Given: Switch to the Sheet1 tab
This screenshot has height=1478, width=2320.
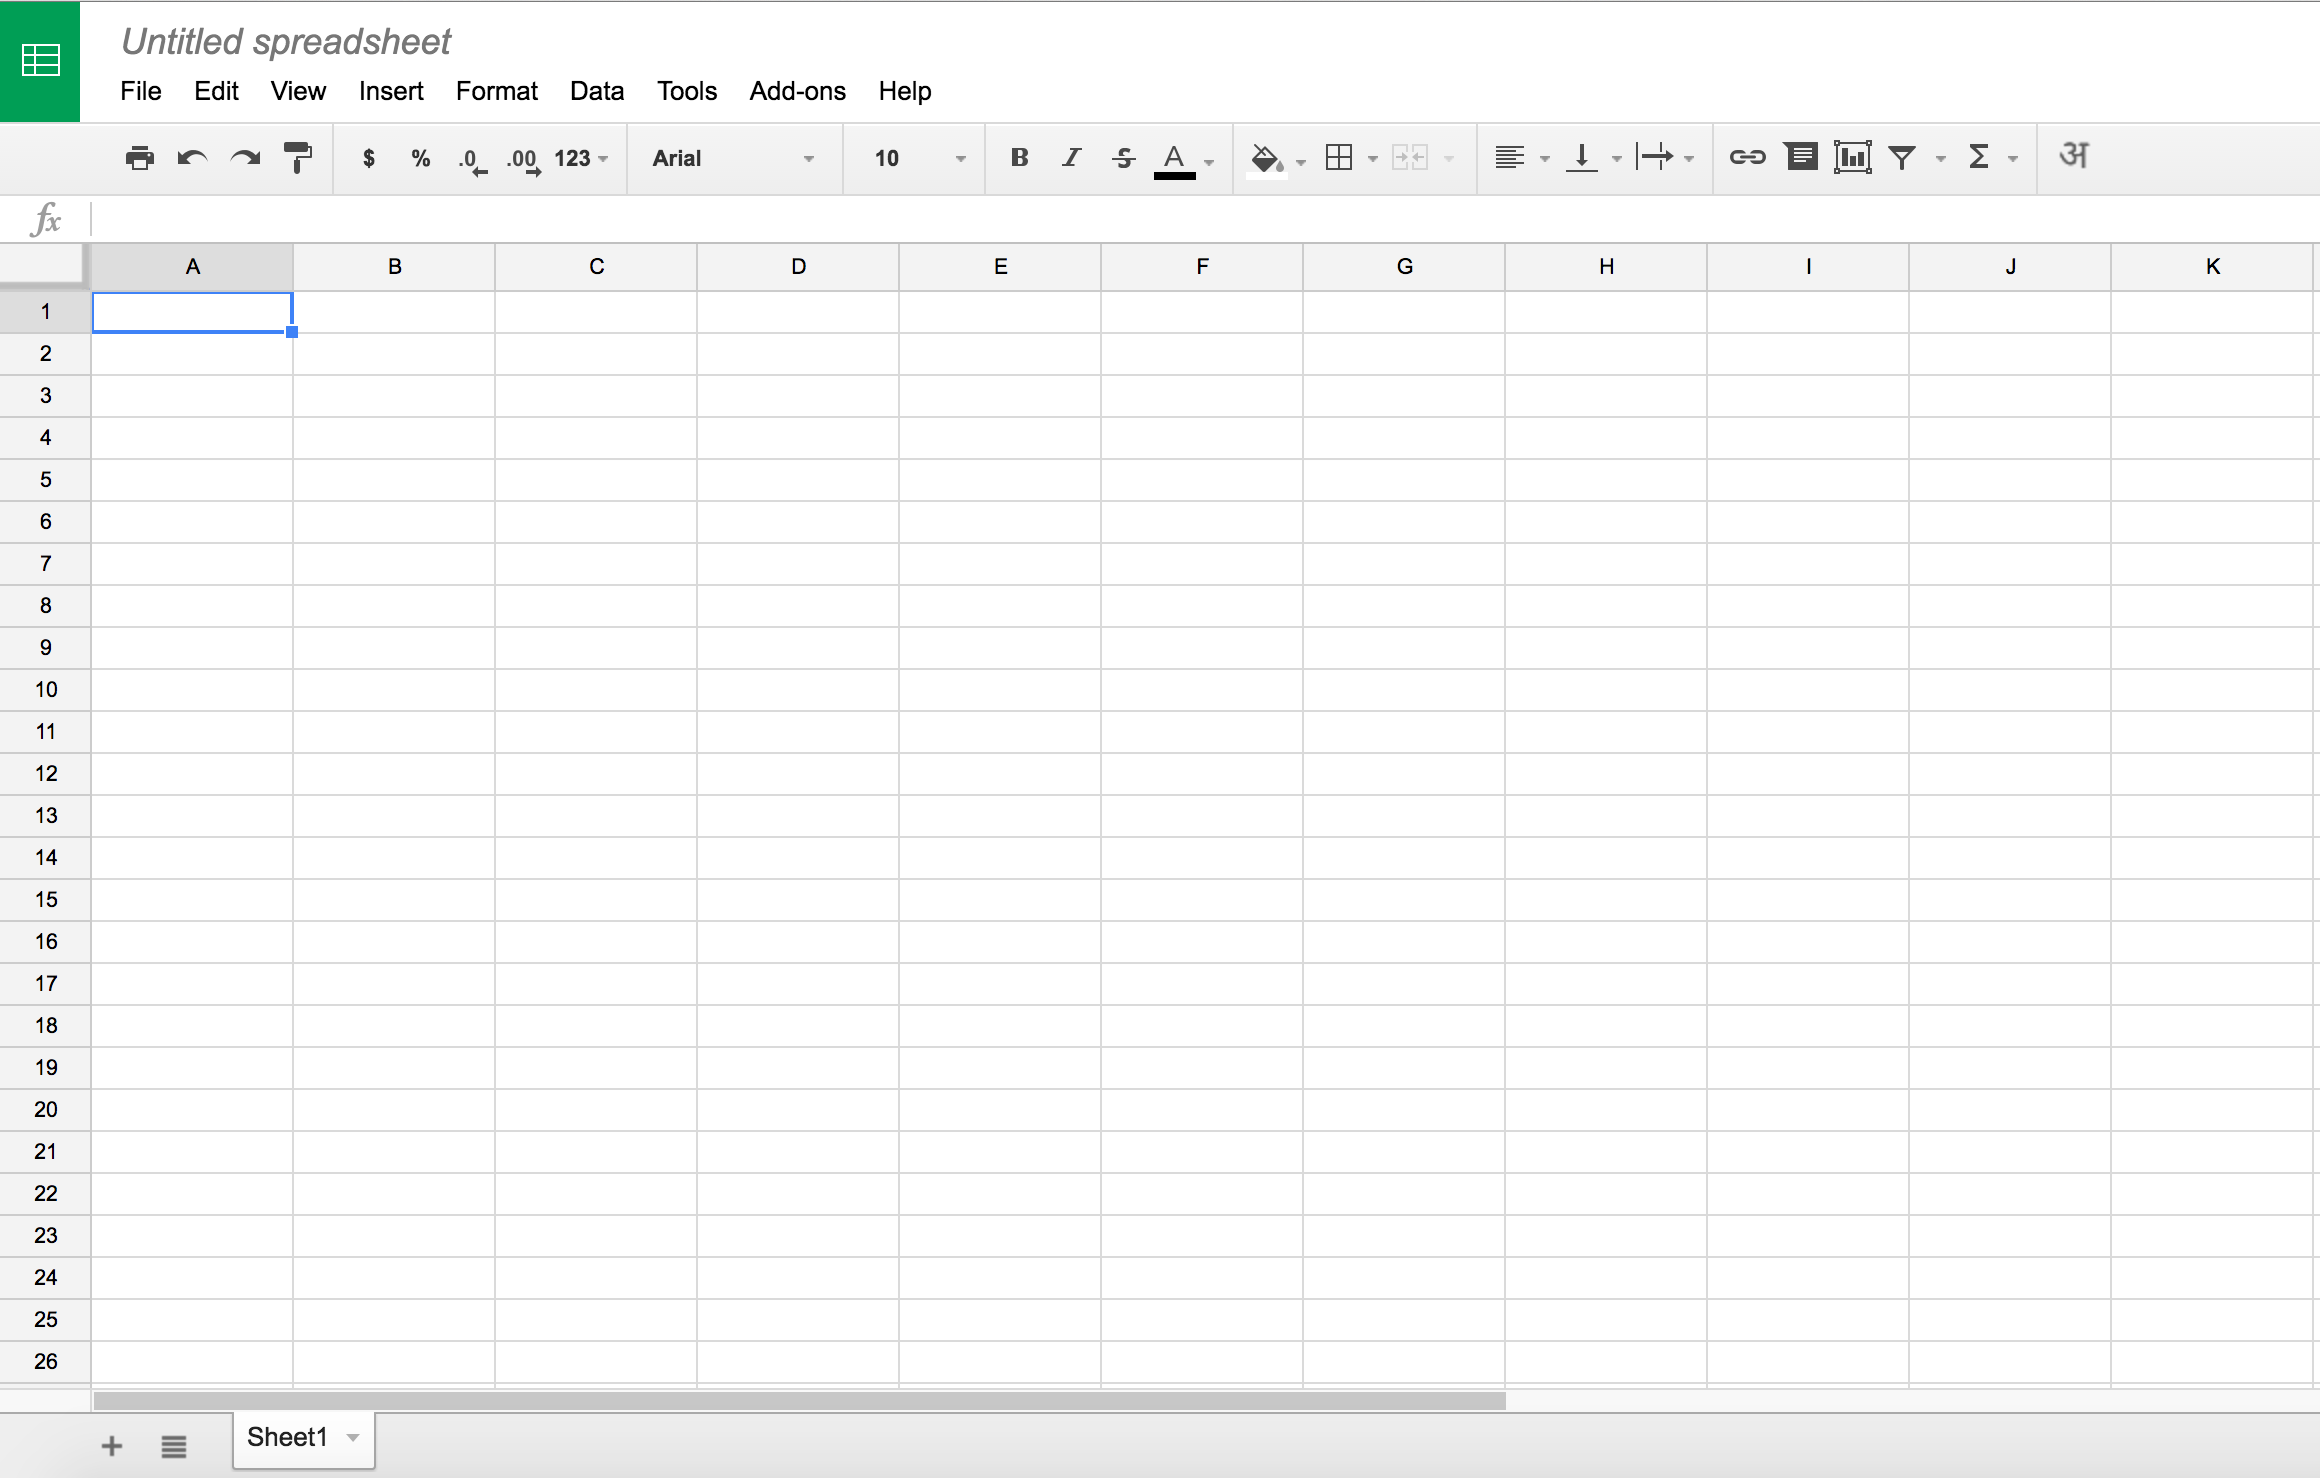Looking at the screenshot, I should click(290, 1437).
